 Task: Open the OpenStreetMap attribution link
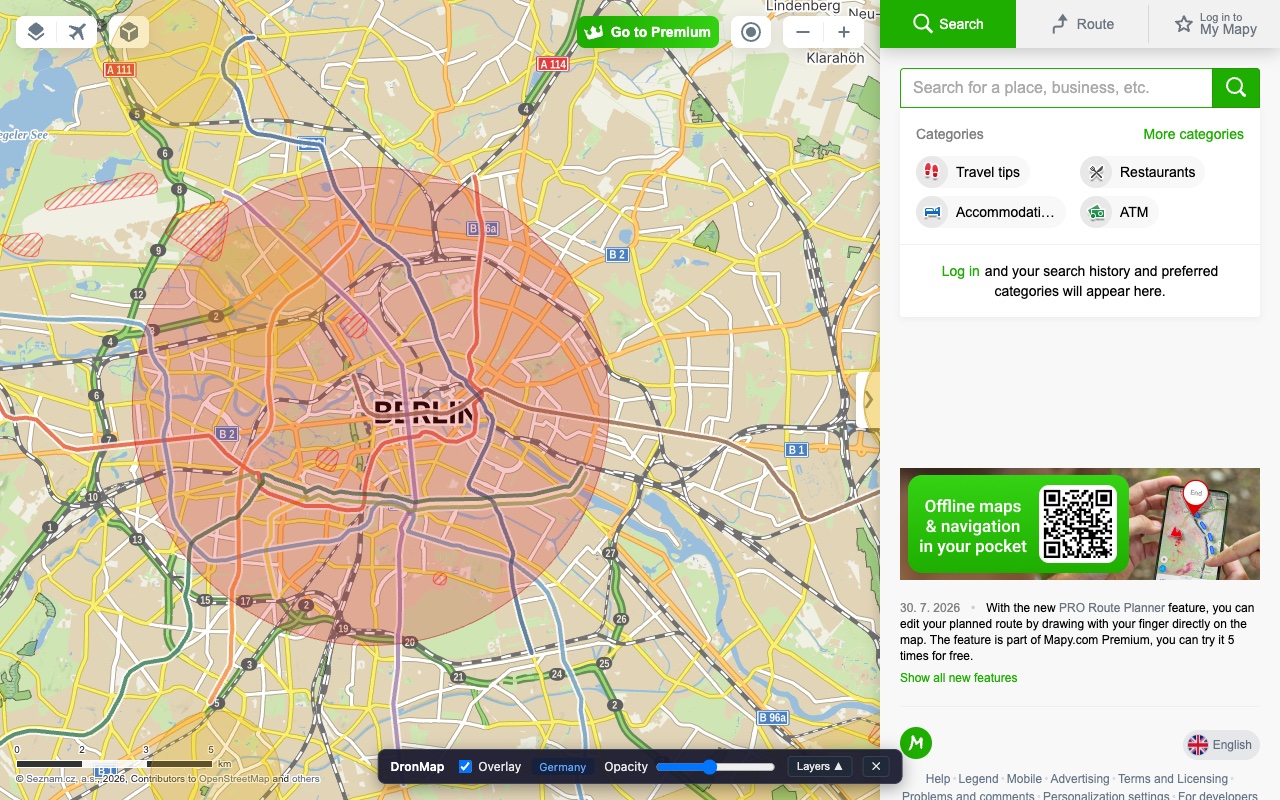click(234, 779)
